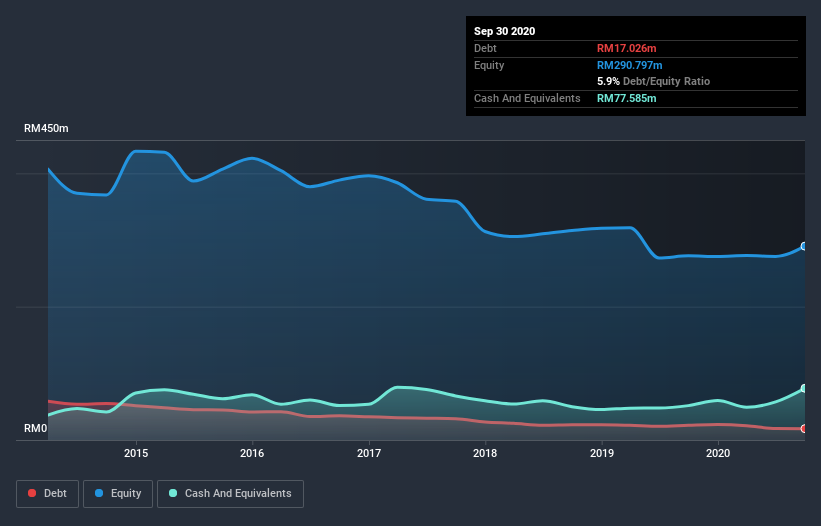Toggle the Debt series legend button
This screenshot has height=526, width=821.
pos(47,494)
